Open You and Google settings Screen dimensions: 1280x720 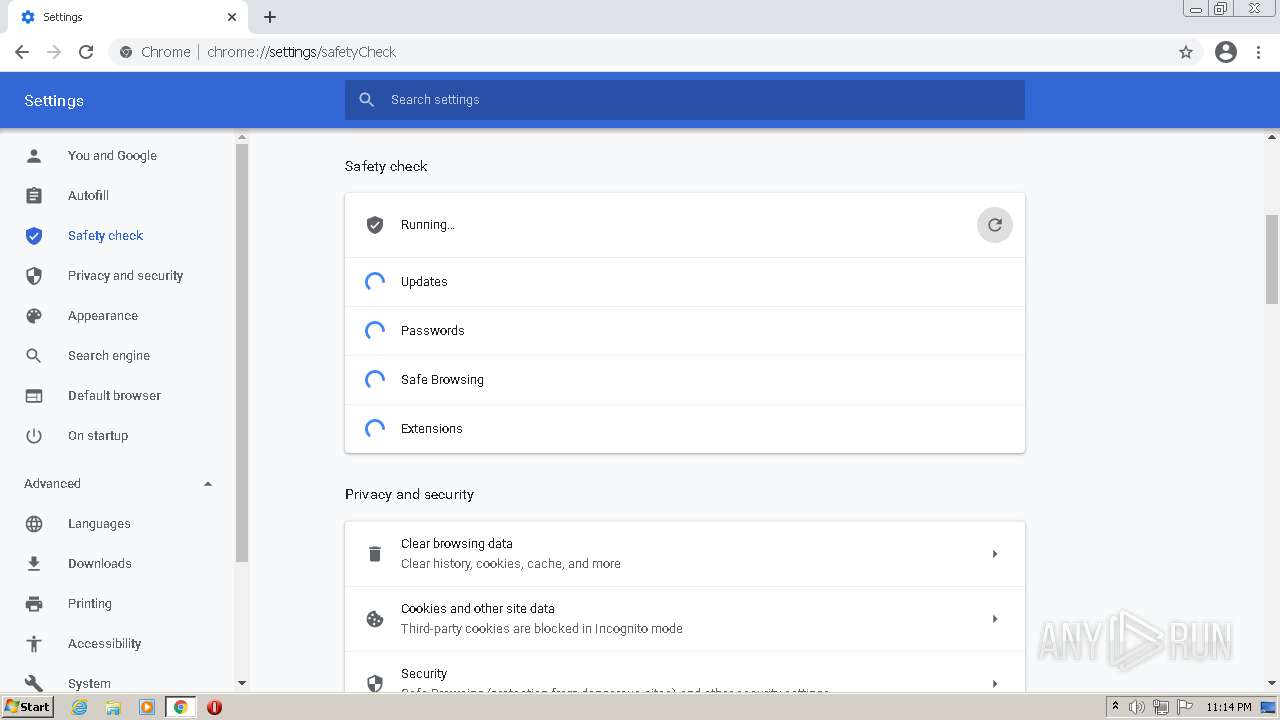[112, 156]
